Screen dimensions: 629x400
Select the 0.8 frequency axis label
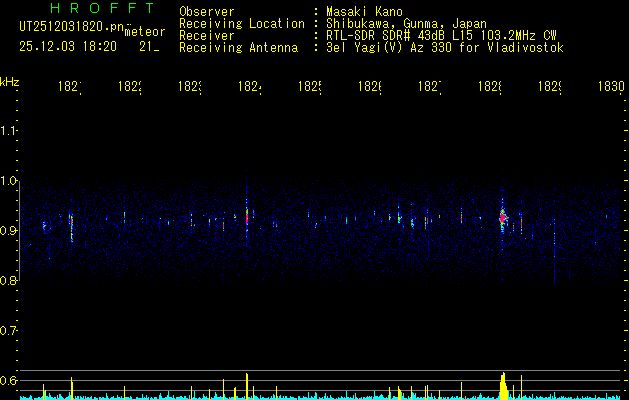coord(9,280)
